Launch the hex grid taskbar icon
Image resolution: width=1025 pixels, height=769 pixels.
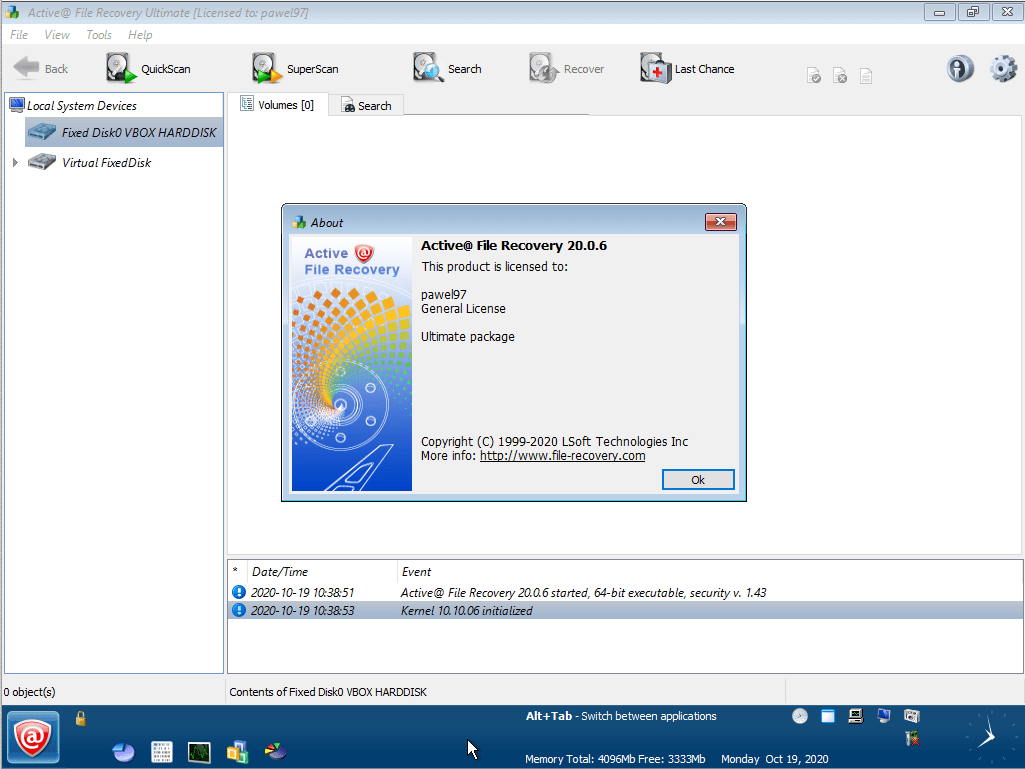(x=161, y=752)
